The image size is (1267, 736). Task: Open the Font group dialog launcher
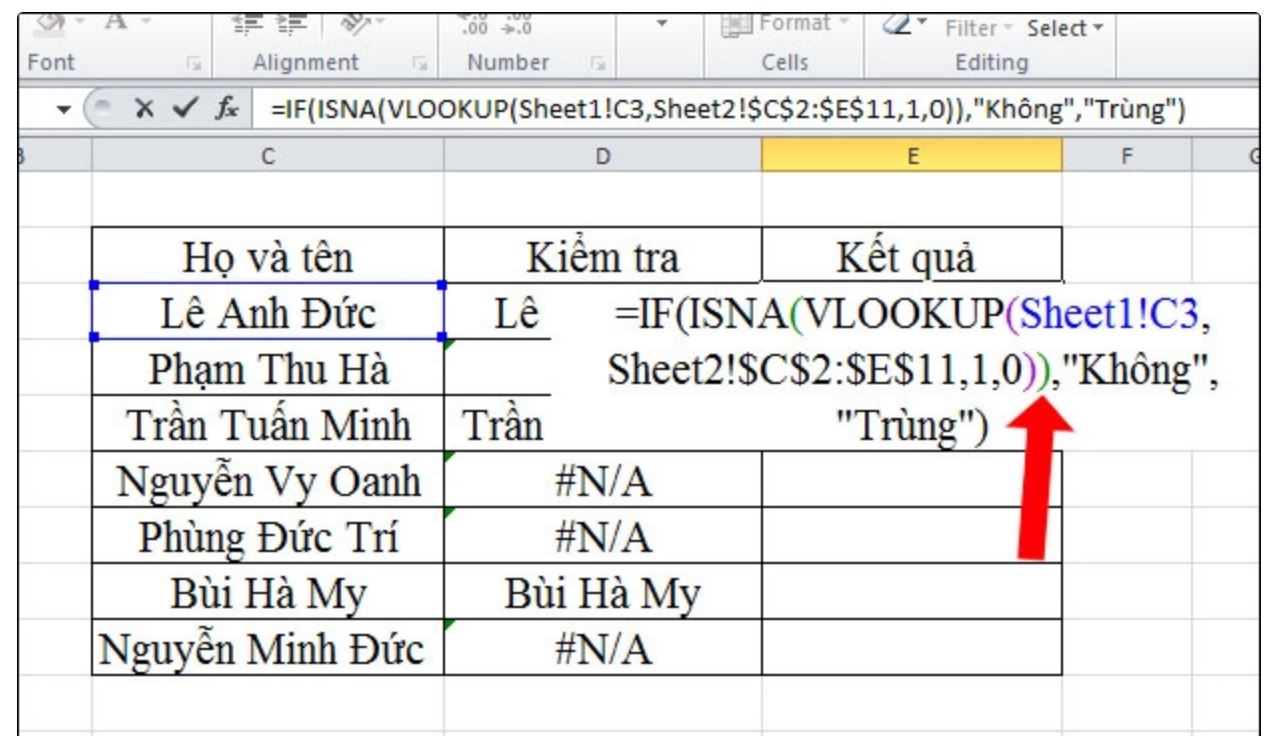click(192, 60)
